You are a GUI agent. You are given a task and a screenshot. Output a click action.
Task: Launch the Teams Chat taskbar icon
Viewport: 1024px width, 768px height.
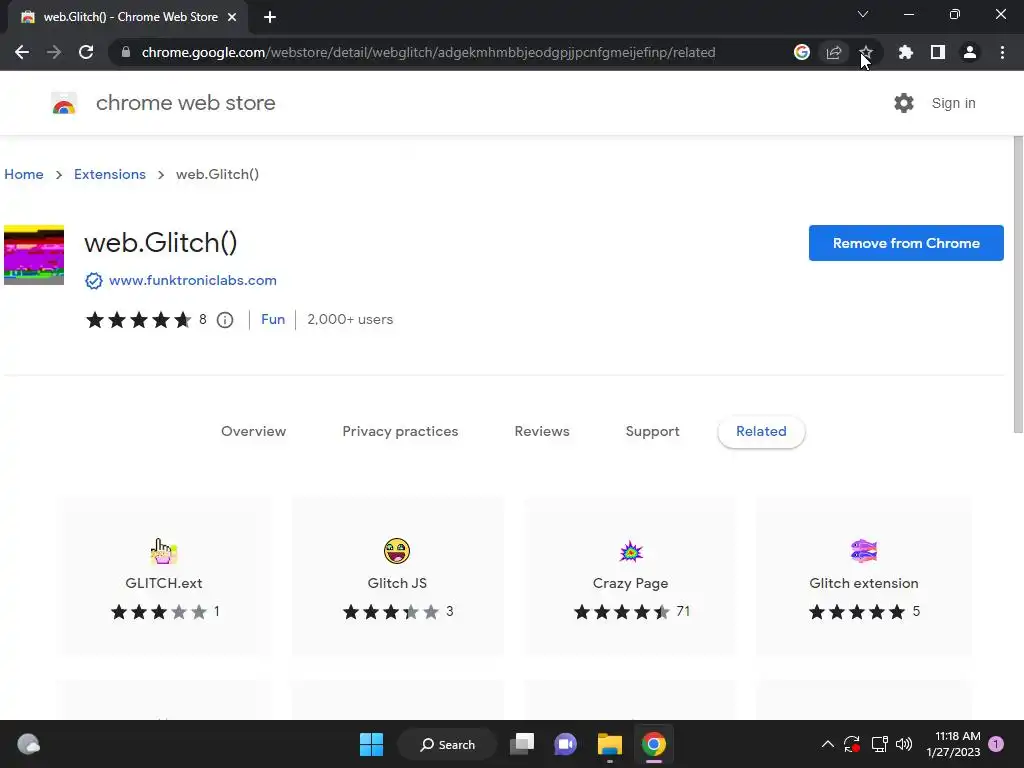point(566,744)
